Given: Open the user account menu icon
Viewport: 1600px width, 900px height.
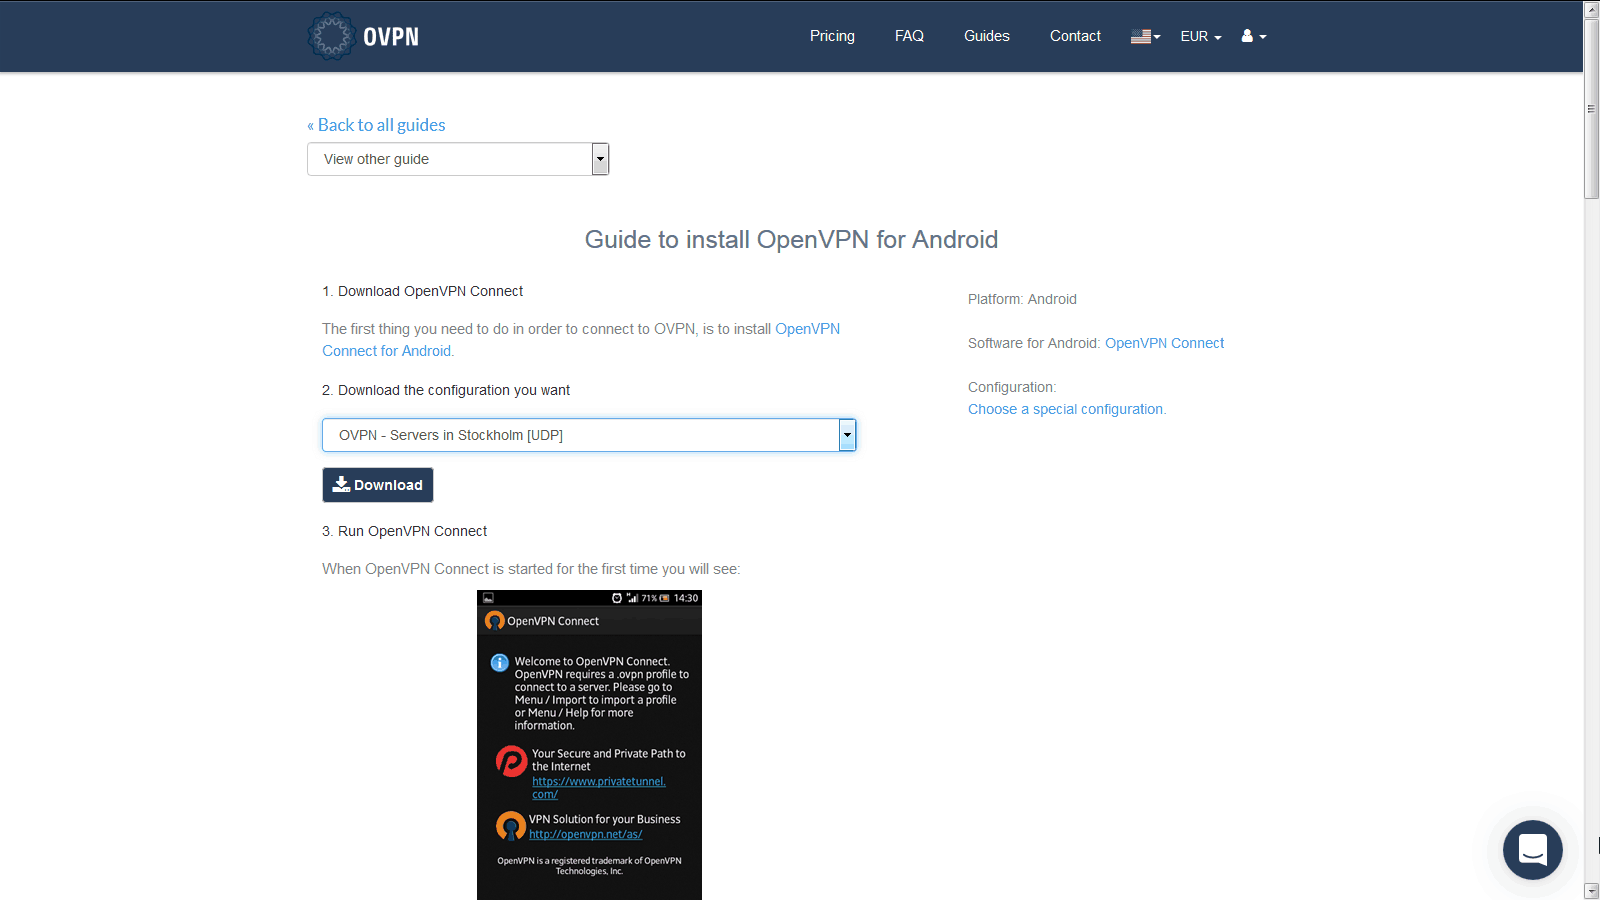Looking at the screenshot, I should pyautogui.click(x=1254, y=36).
